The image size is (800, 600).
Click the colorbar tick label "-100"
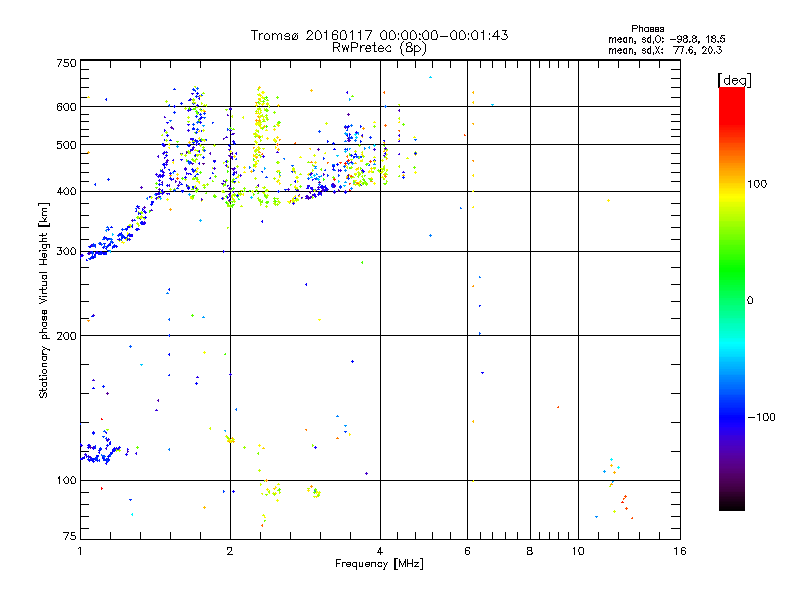point(762,417)
